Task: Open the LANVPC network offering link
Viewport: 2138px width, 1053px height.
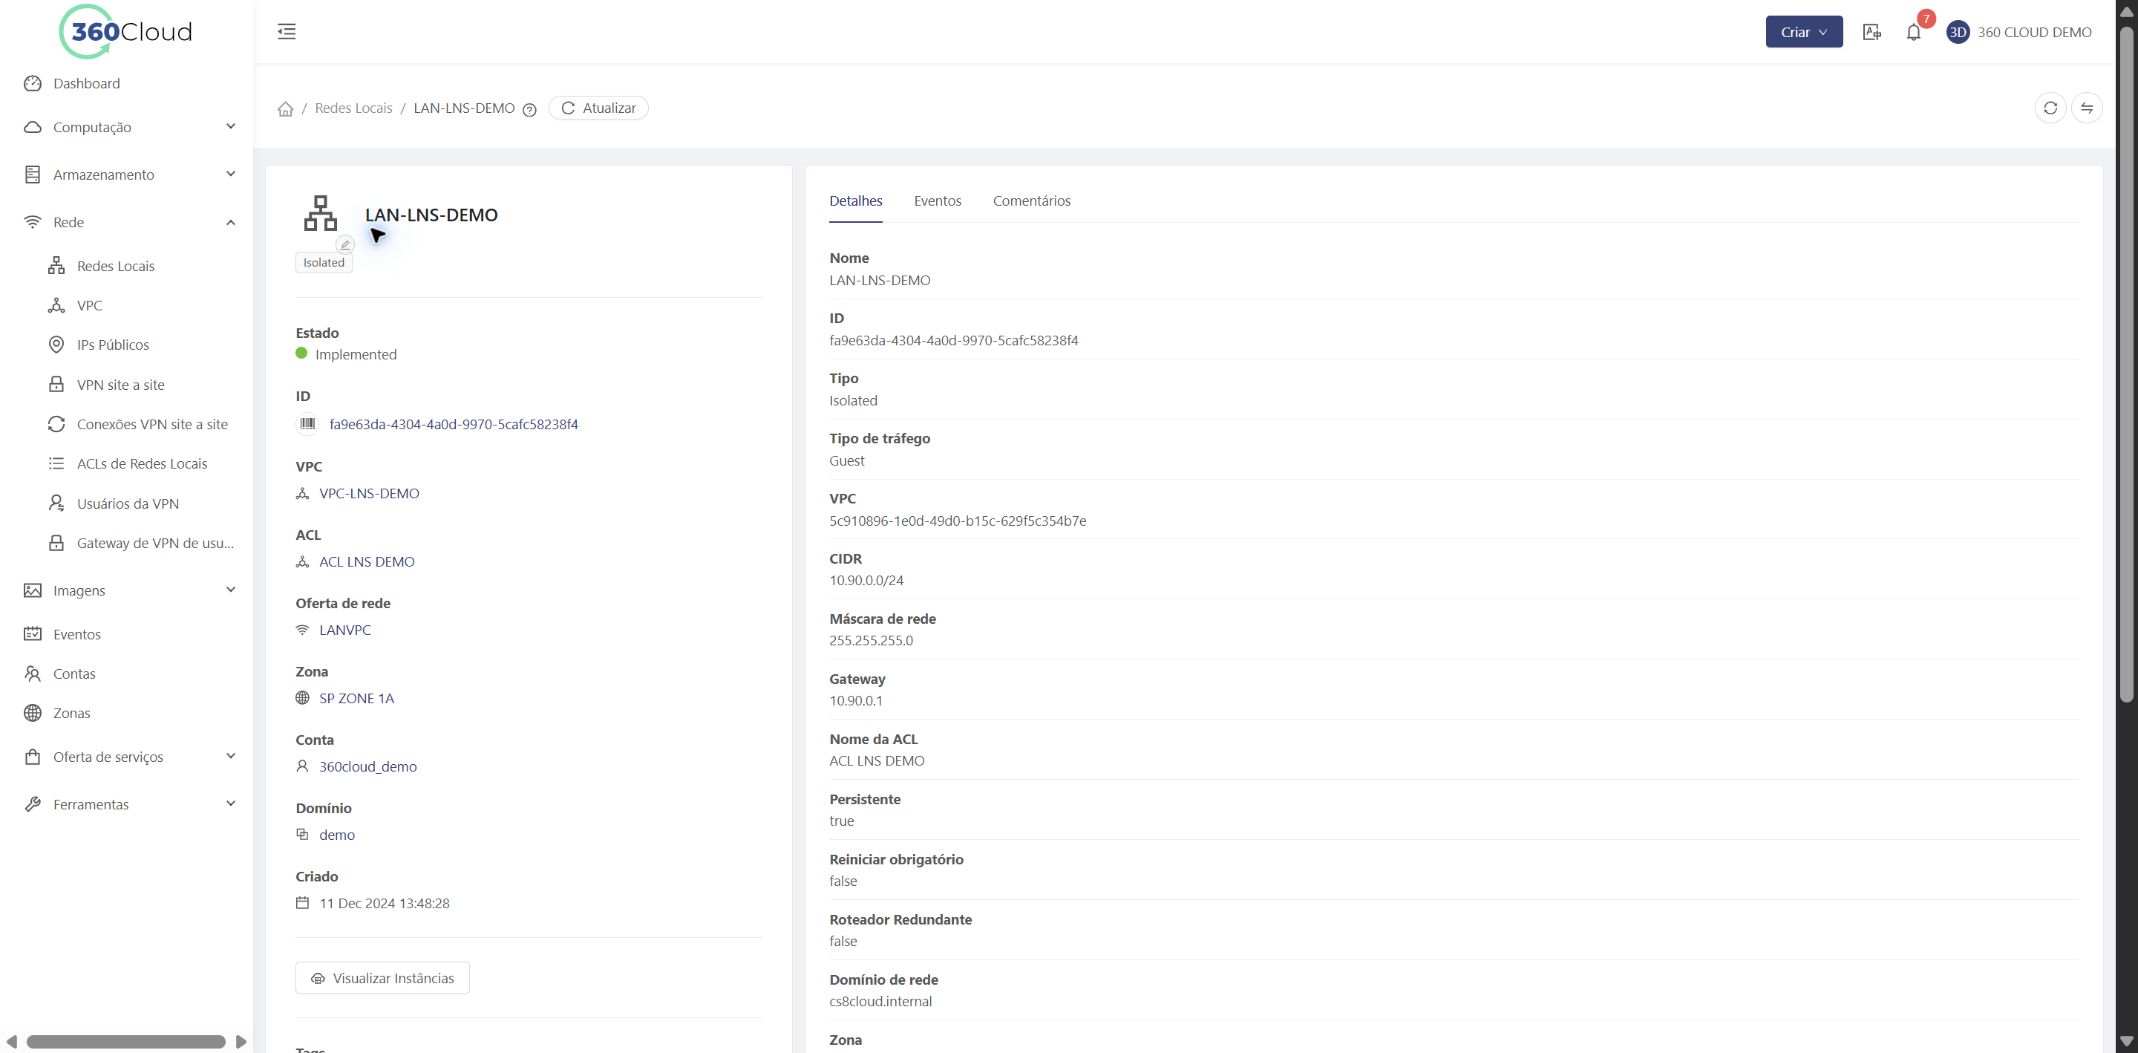Action: [345, 630]
